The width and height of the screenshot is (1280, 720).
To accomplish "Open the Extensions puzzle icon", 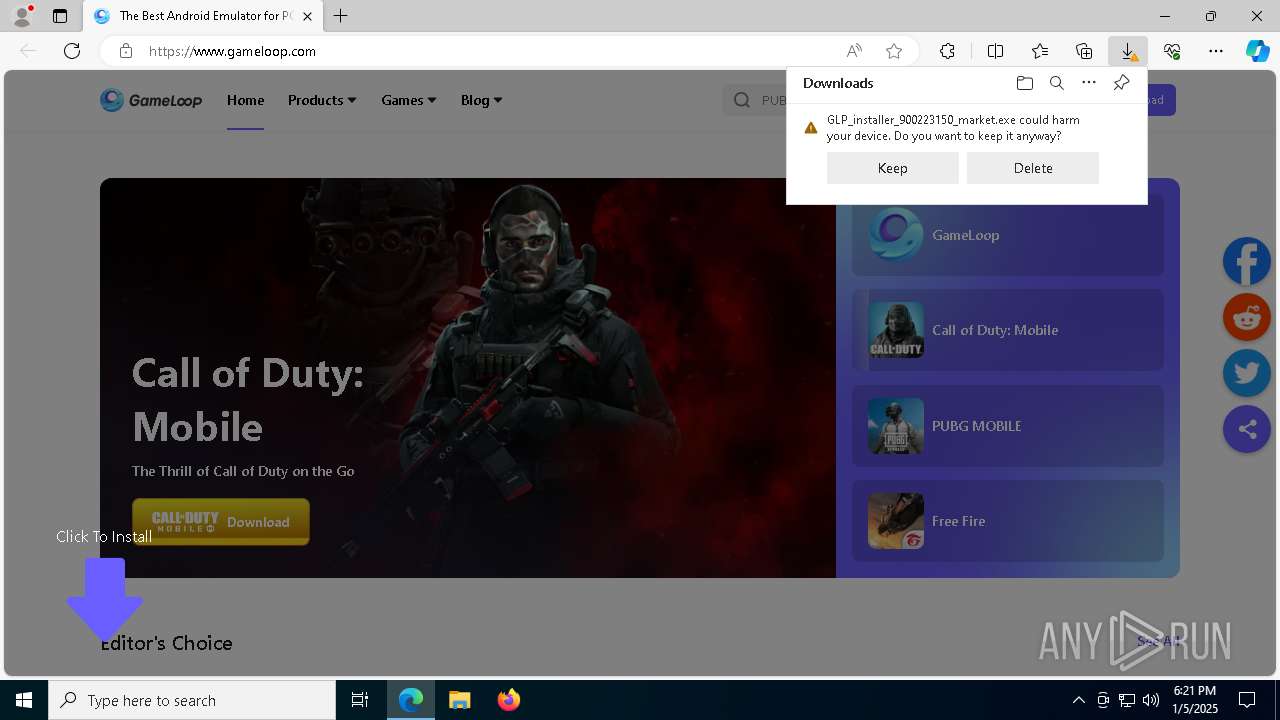I will point(947,51).
